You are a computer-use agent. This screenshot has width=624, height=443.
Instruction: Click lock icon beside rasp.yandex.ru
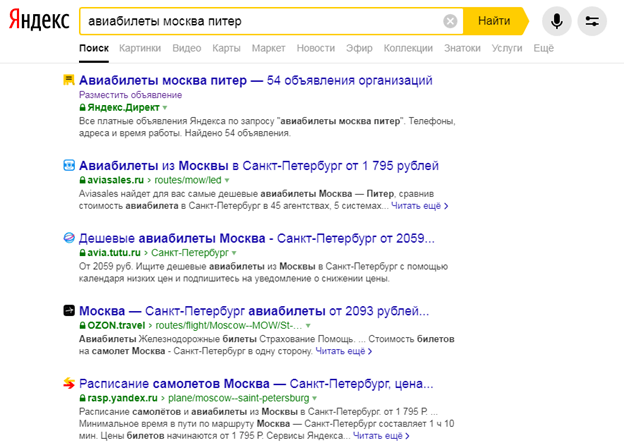point(82,398)
